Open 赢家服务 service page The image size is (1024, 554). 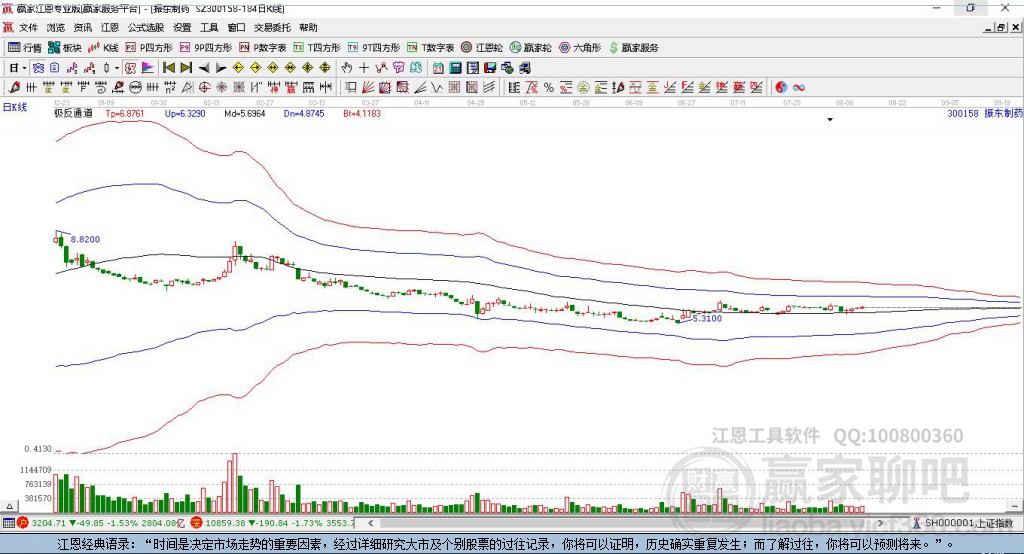click(633, 48)
